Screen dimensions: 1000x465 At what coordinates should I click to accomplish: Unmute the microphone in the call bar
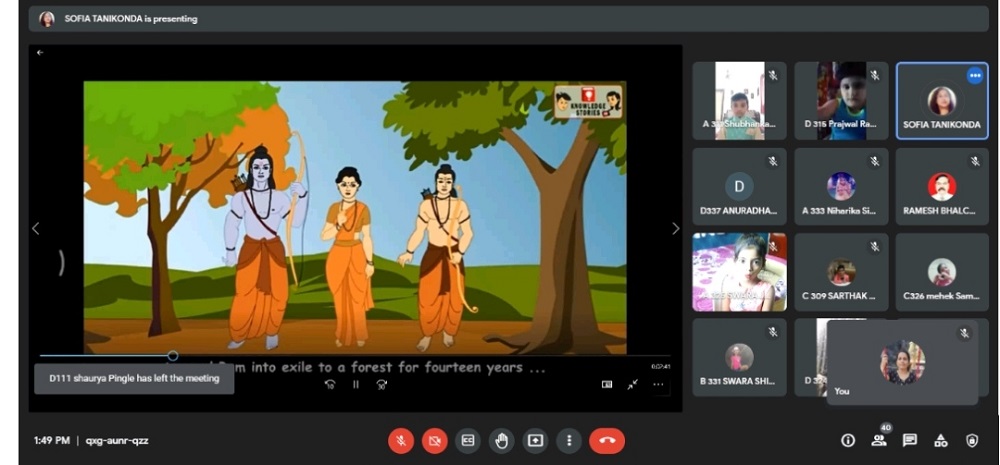[x=401, y=440]
